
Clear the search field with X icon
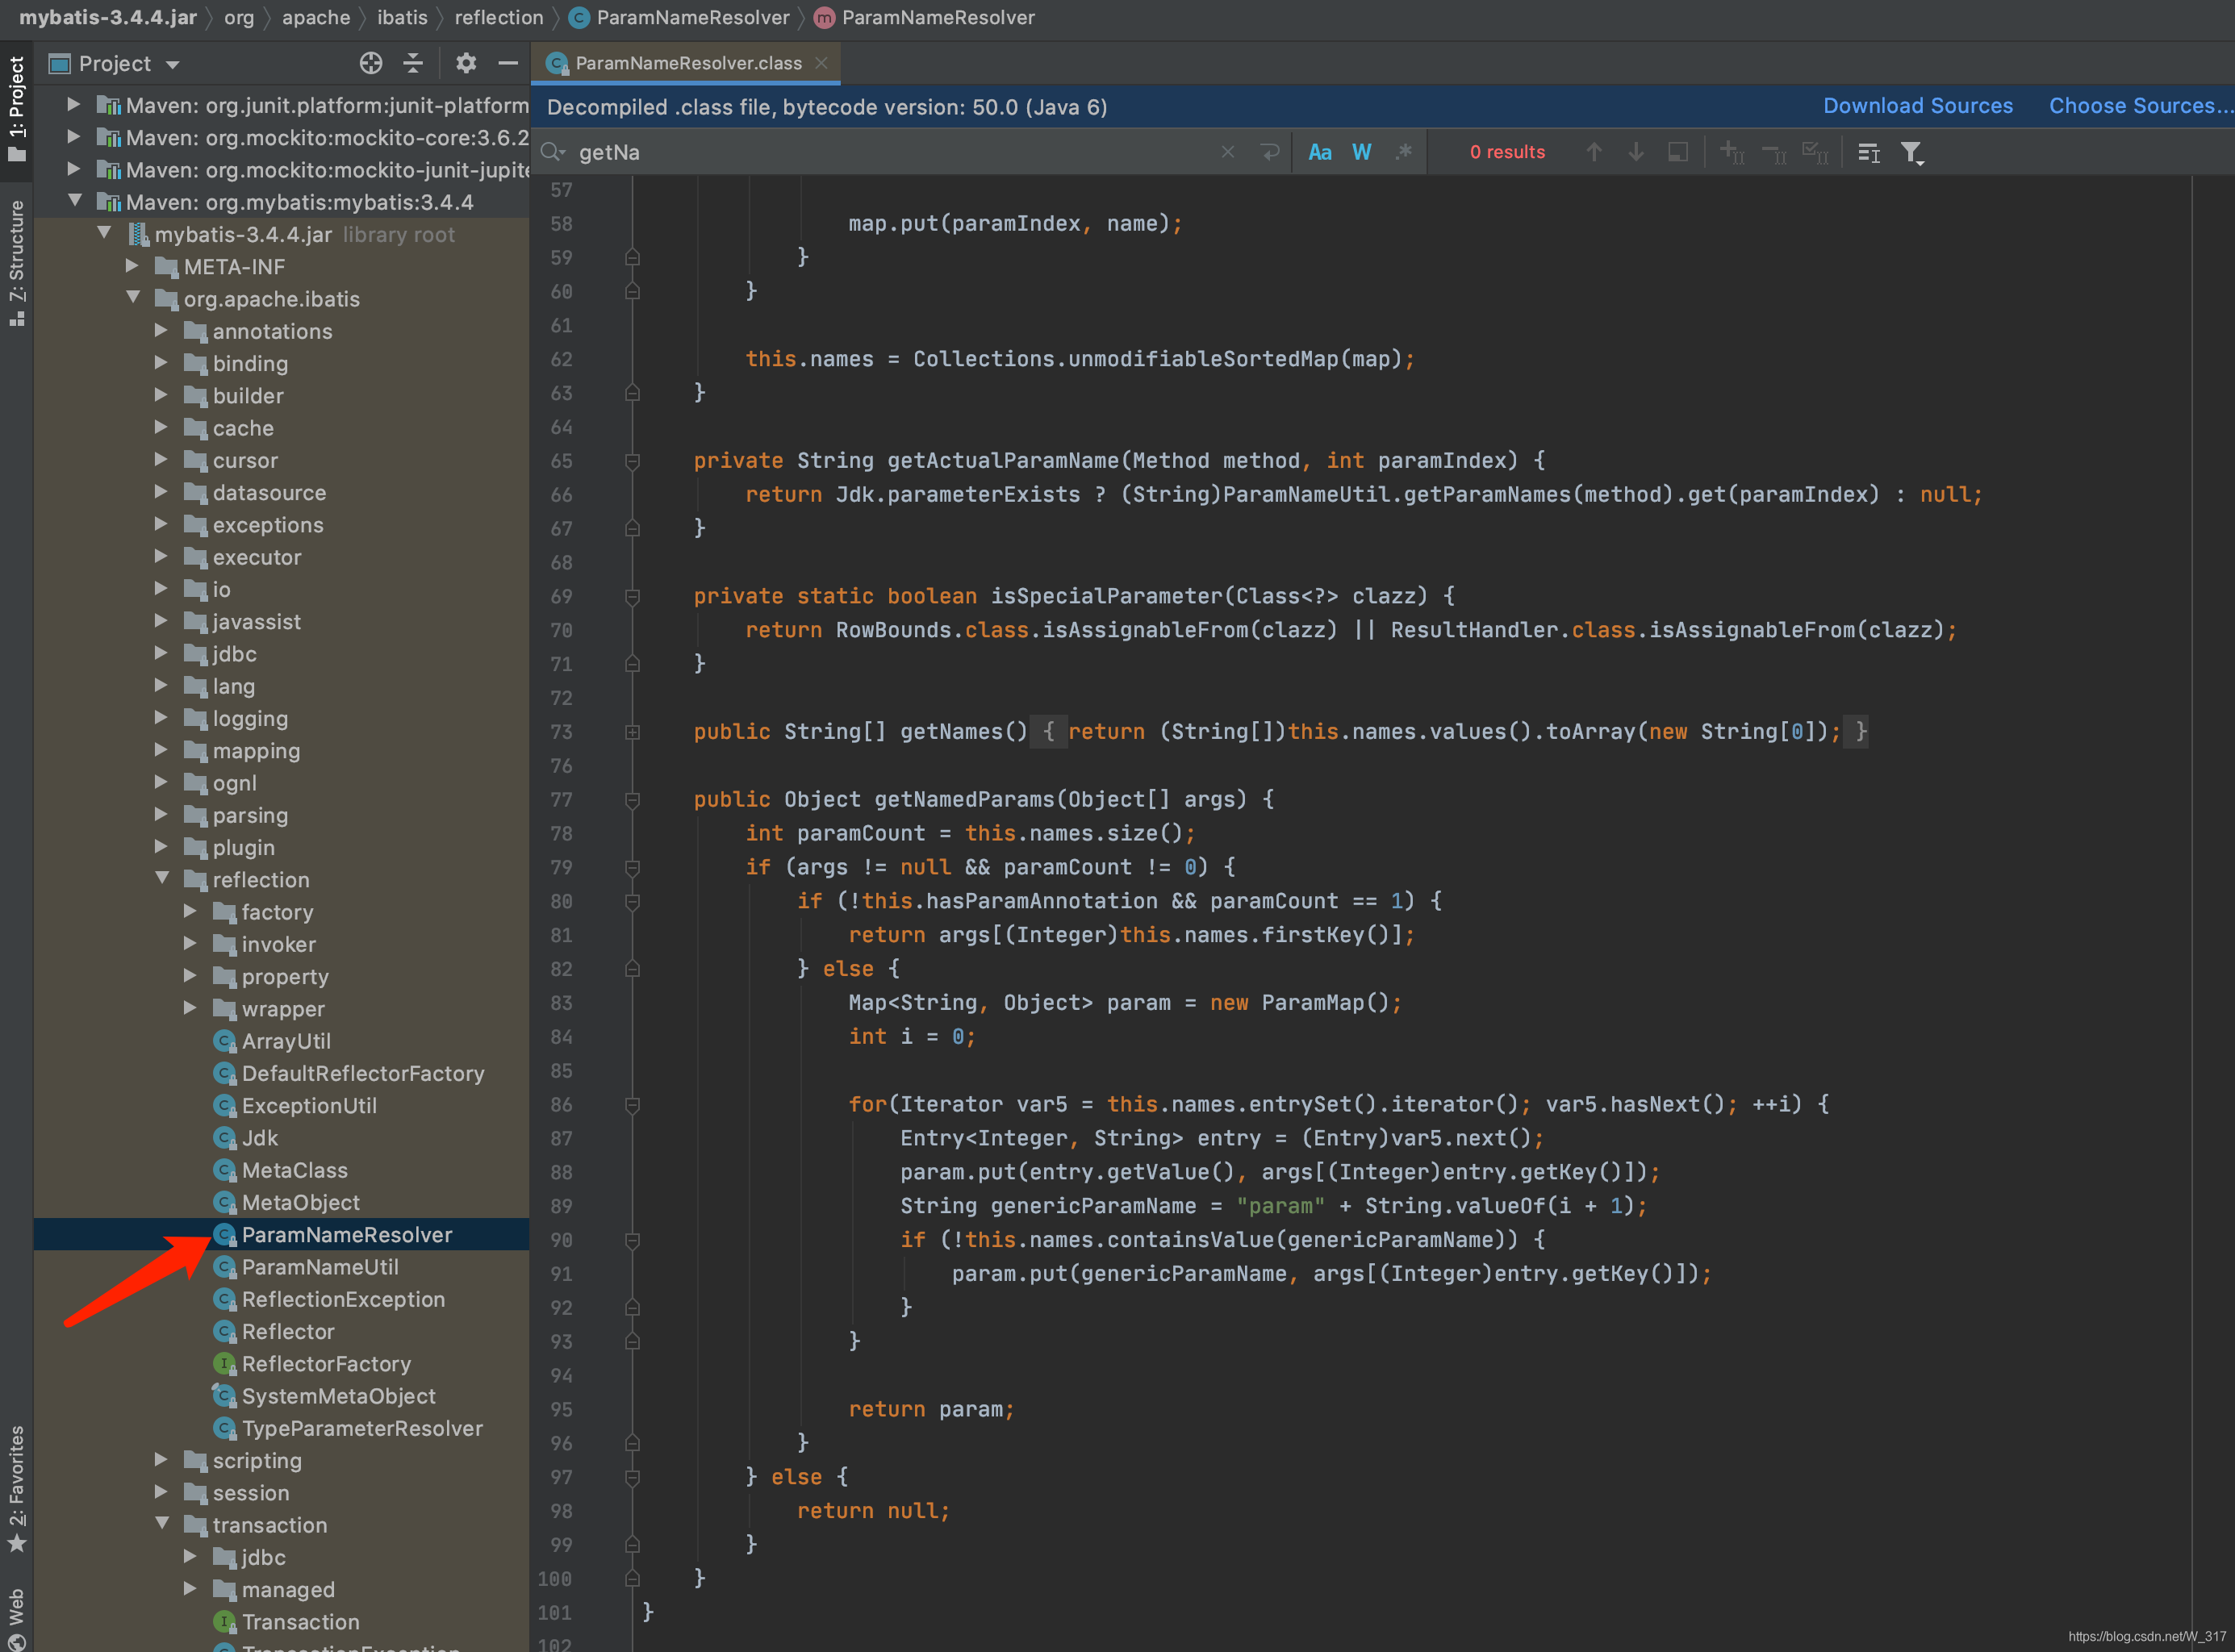[1228, 152]
